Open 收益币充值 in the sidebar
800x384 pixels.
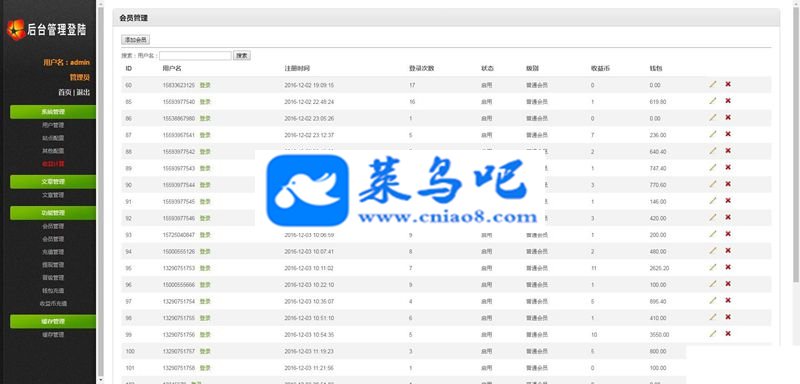tap(53, 303)
